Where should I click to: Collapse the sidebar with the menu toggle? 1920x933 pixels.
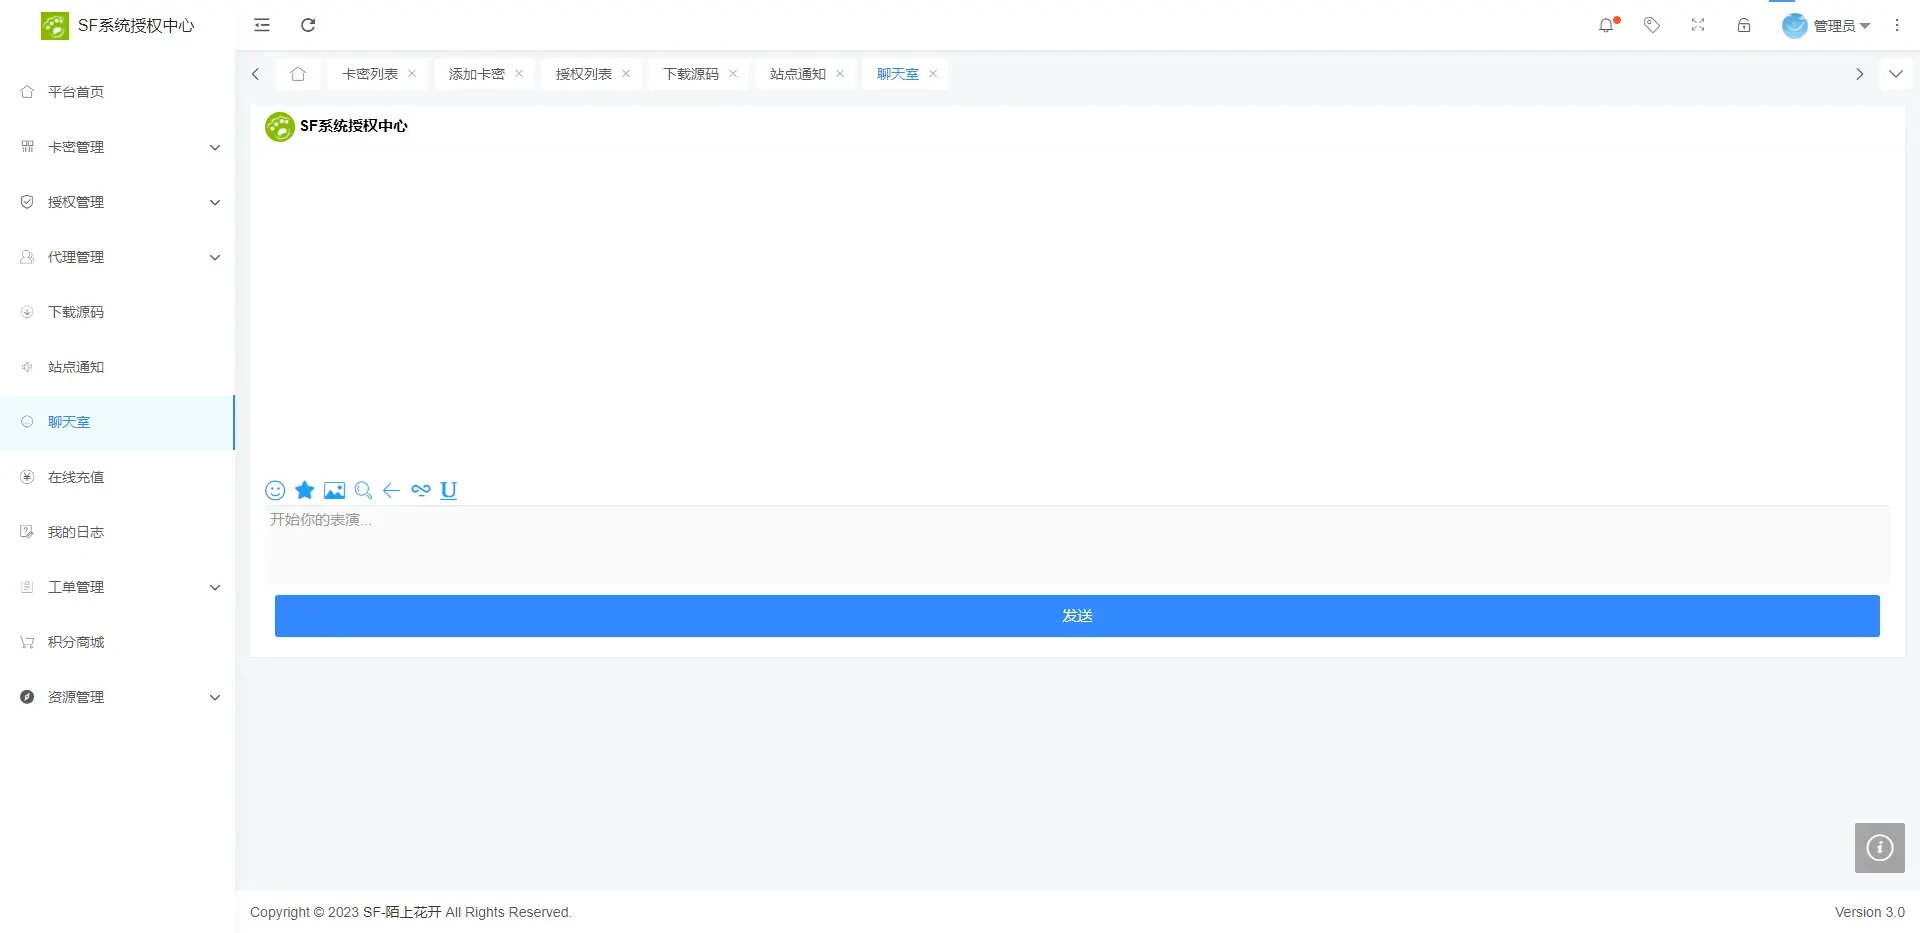(262, 25)
